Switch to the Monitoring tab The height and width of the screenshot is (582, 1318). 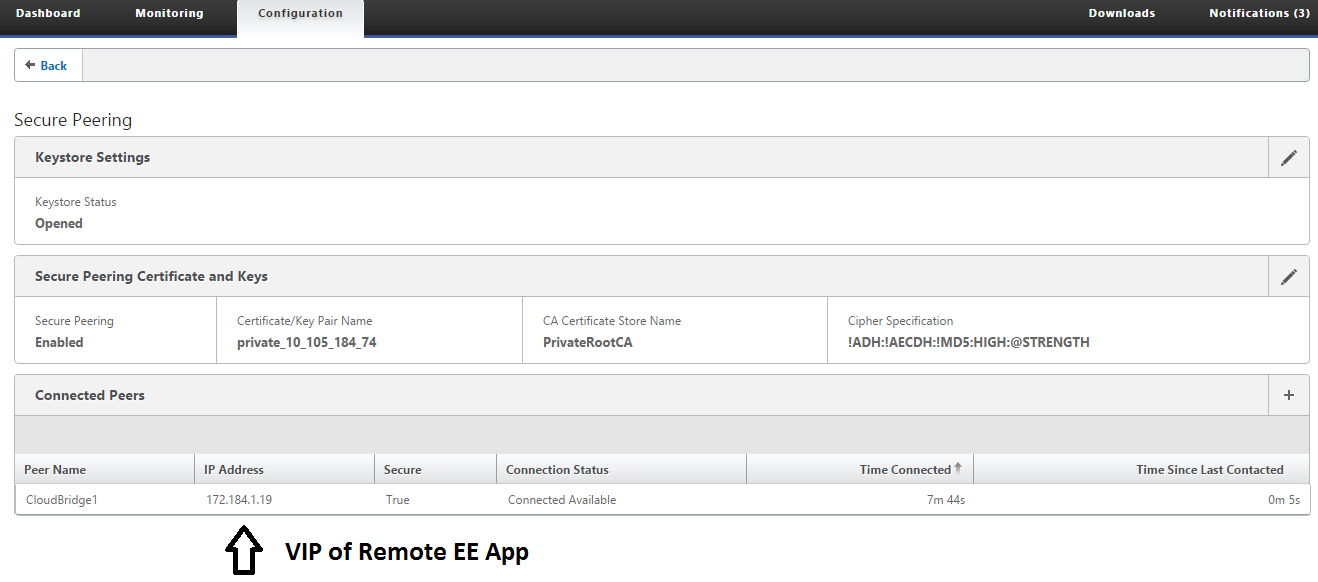pyautogui.click(x=169, y=14)
